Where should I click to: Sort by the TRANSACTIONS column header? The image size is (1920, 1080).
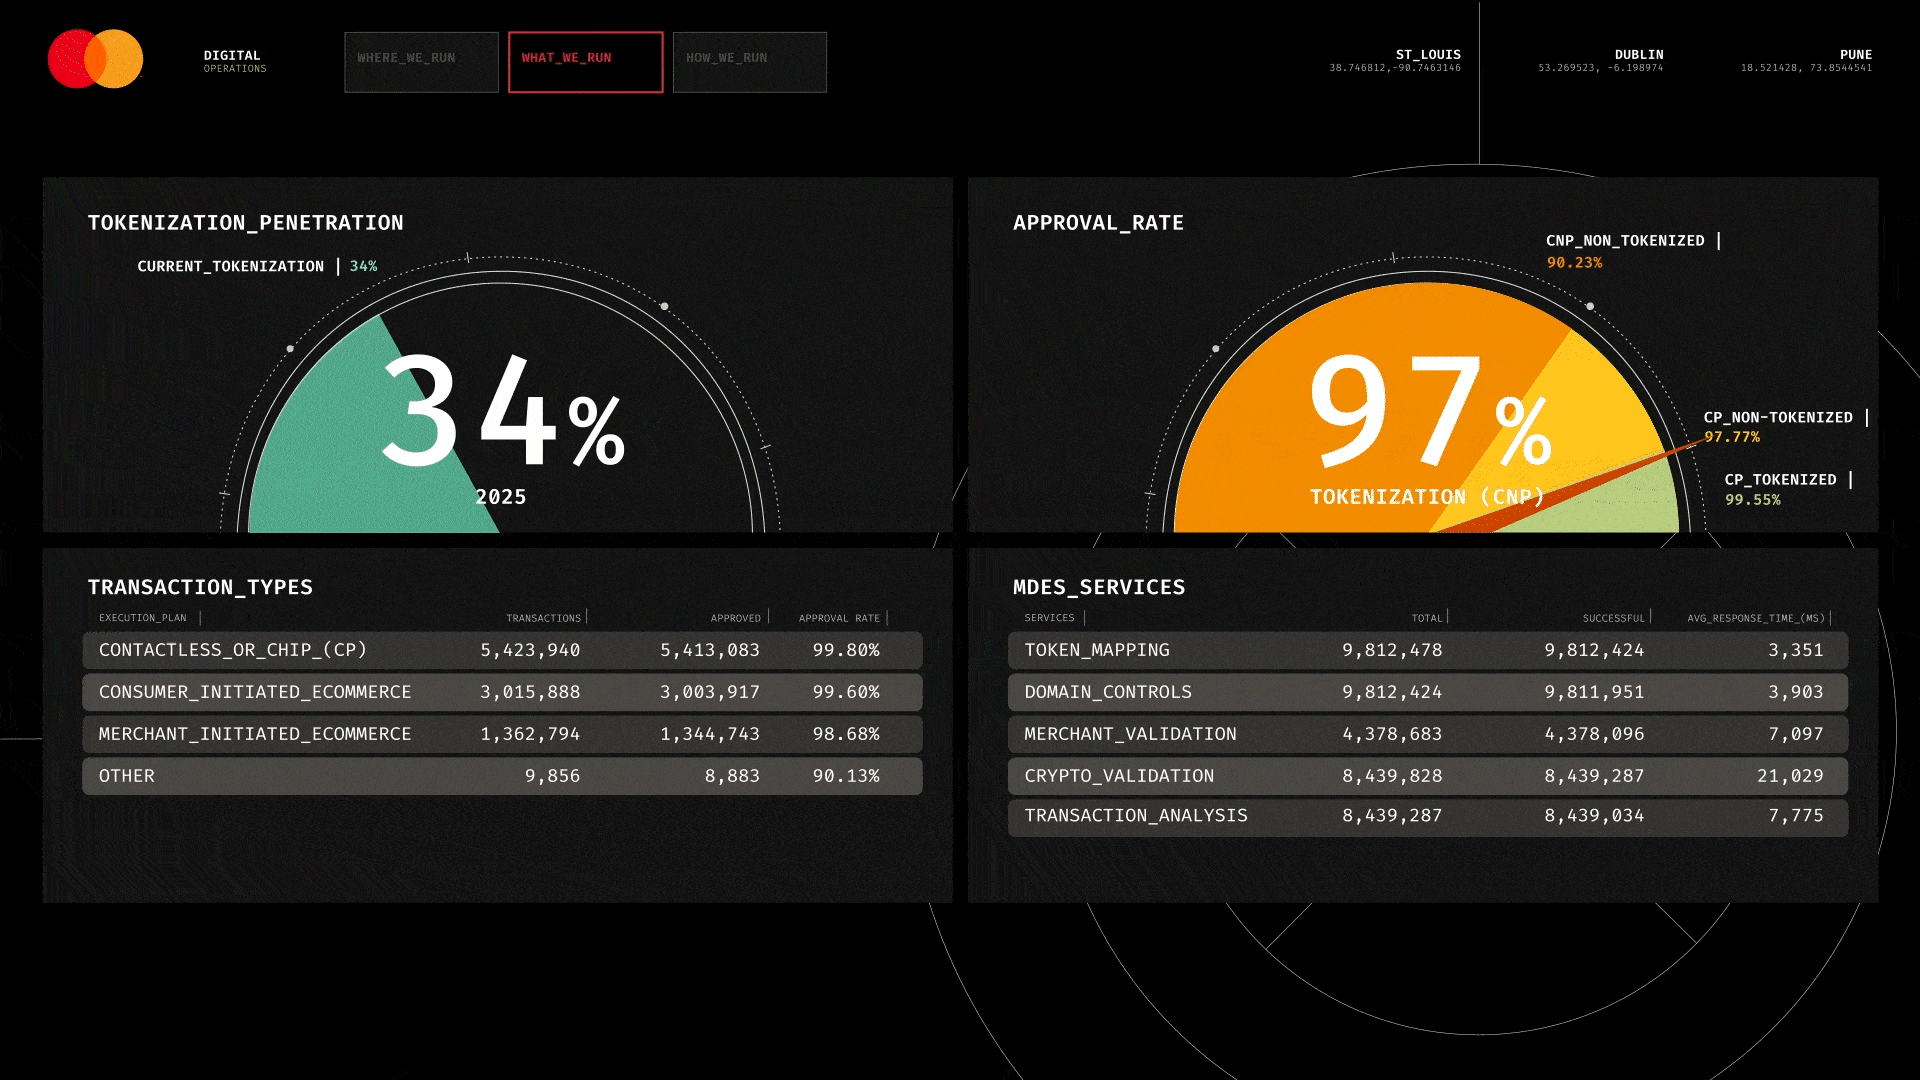543,618
